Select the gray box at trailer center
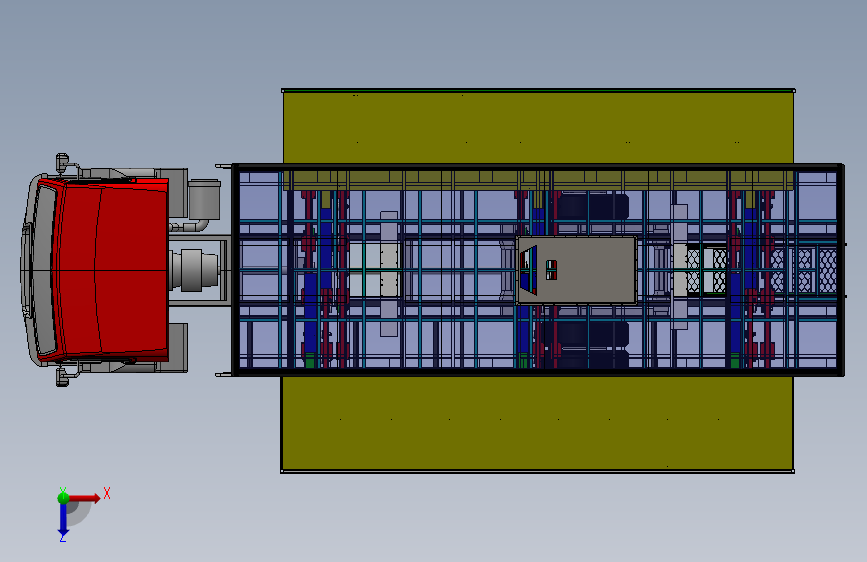The image size is (867, 562). [576, 270]
